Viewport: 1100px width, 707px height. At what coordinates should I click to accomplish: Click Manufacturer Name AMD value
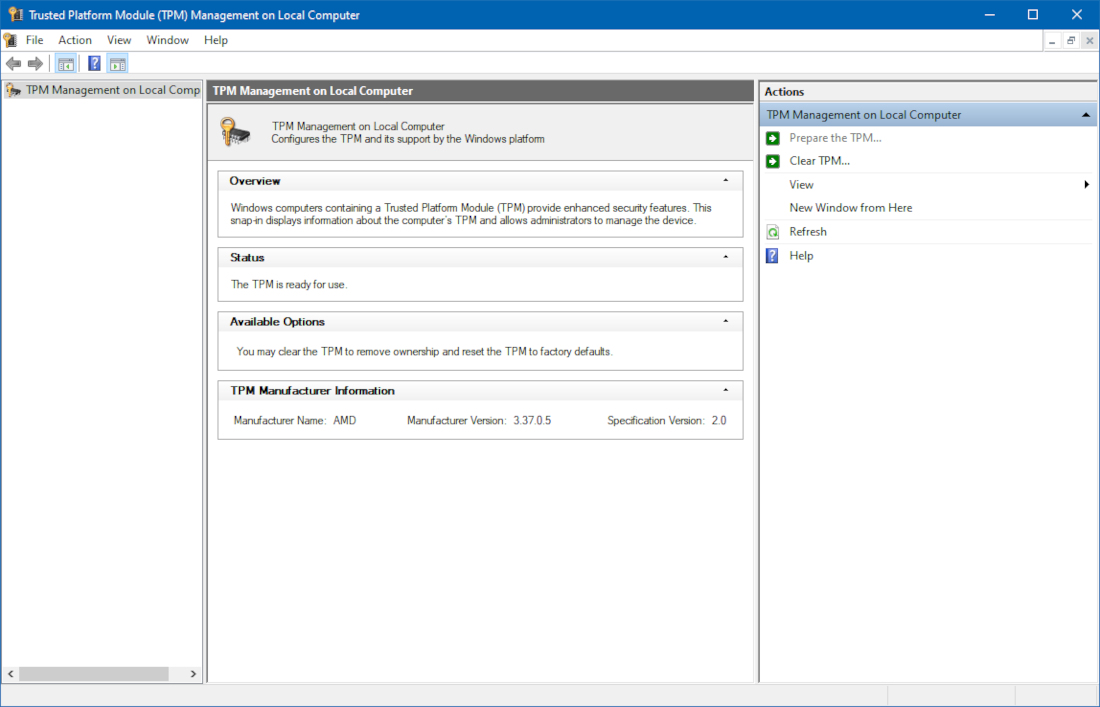[344, 421]
